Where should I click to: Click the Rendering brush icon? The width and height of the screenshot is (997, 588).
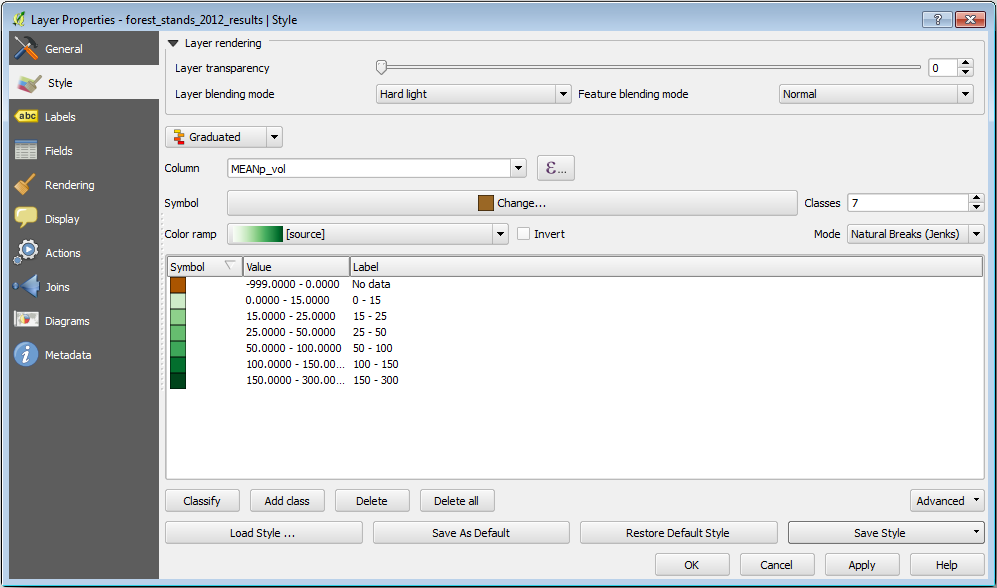pos(27,185)
